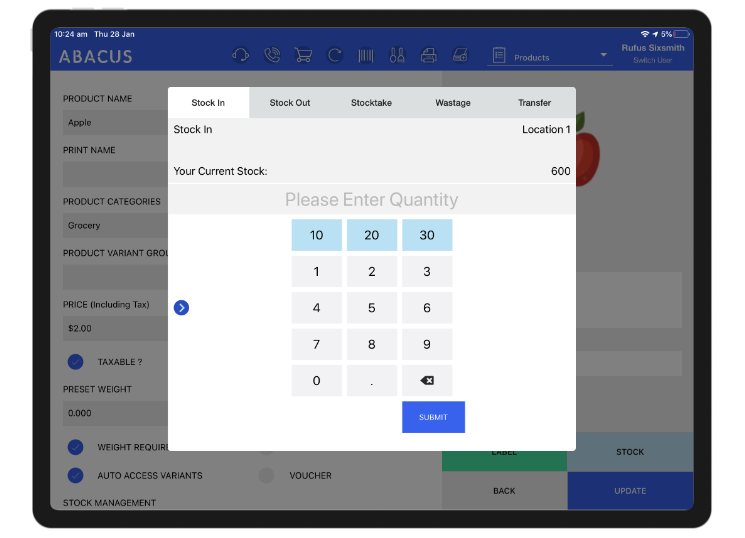
Task: Click the refresh icon in toolbar
Action: [333, 56]
